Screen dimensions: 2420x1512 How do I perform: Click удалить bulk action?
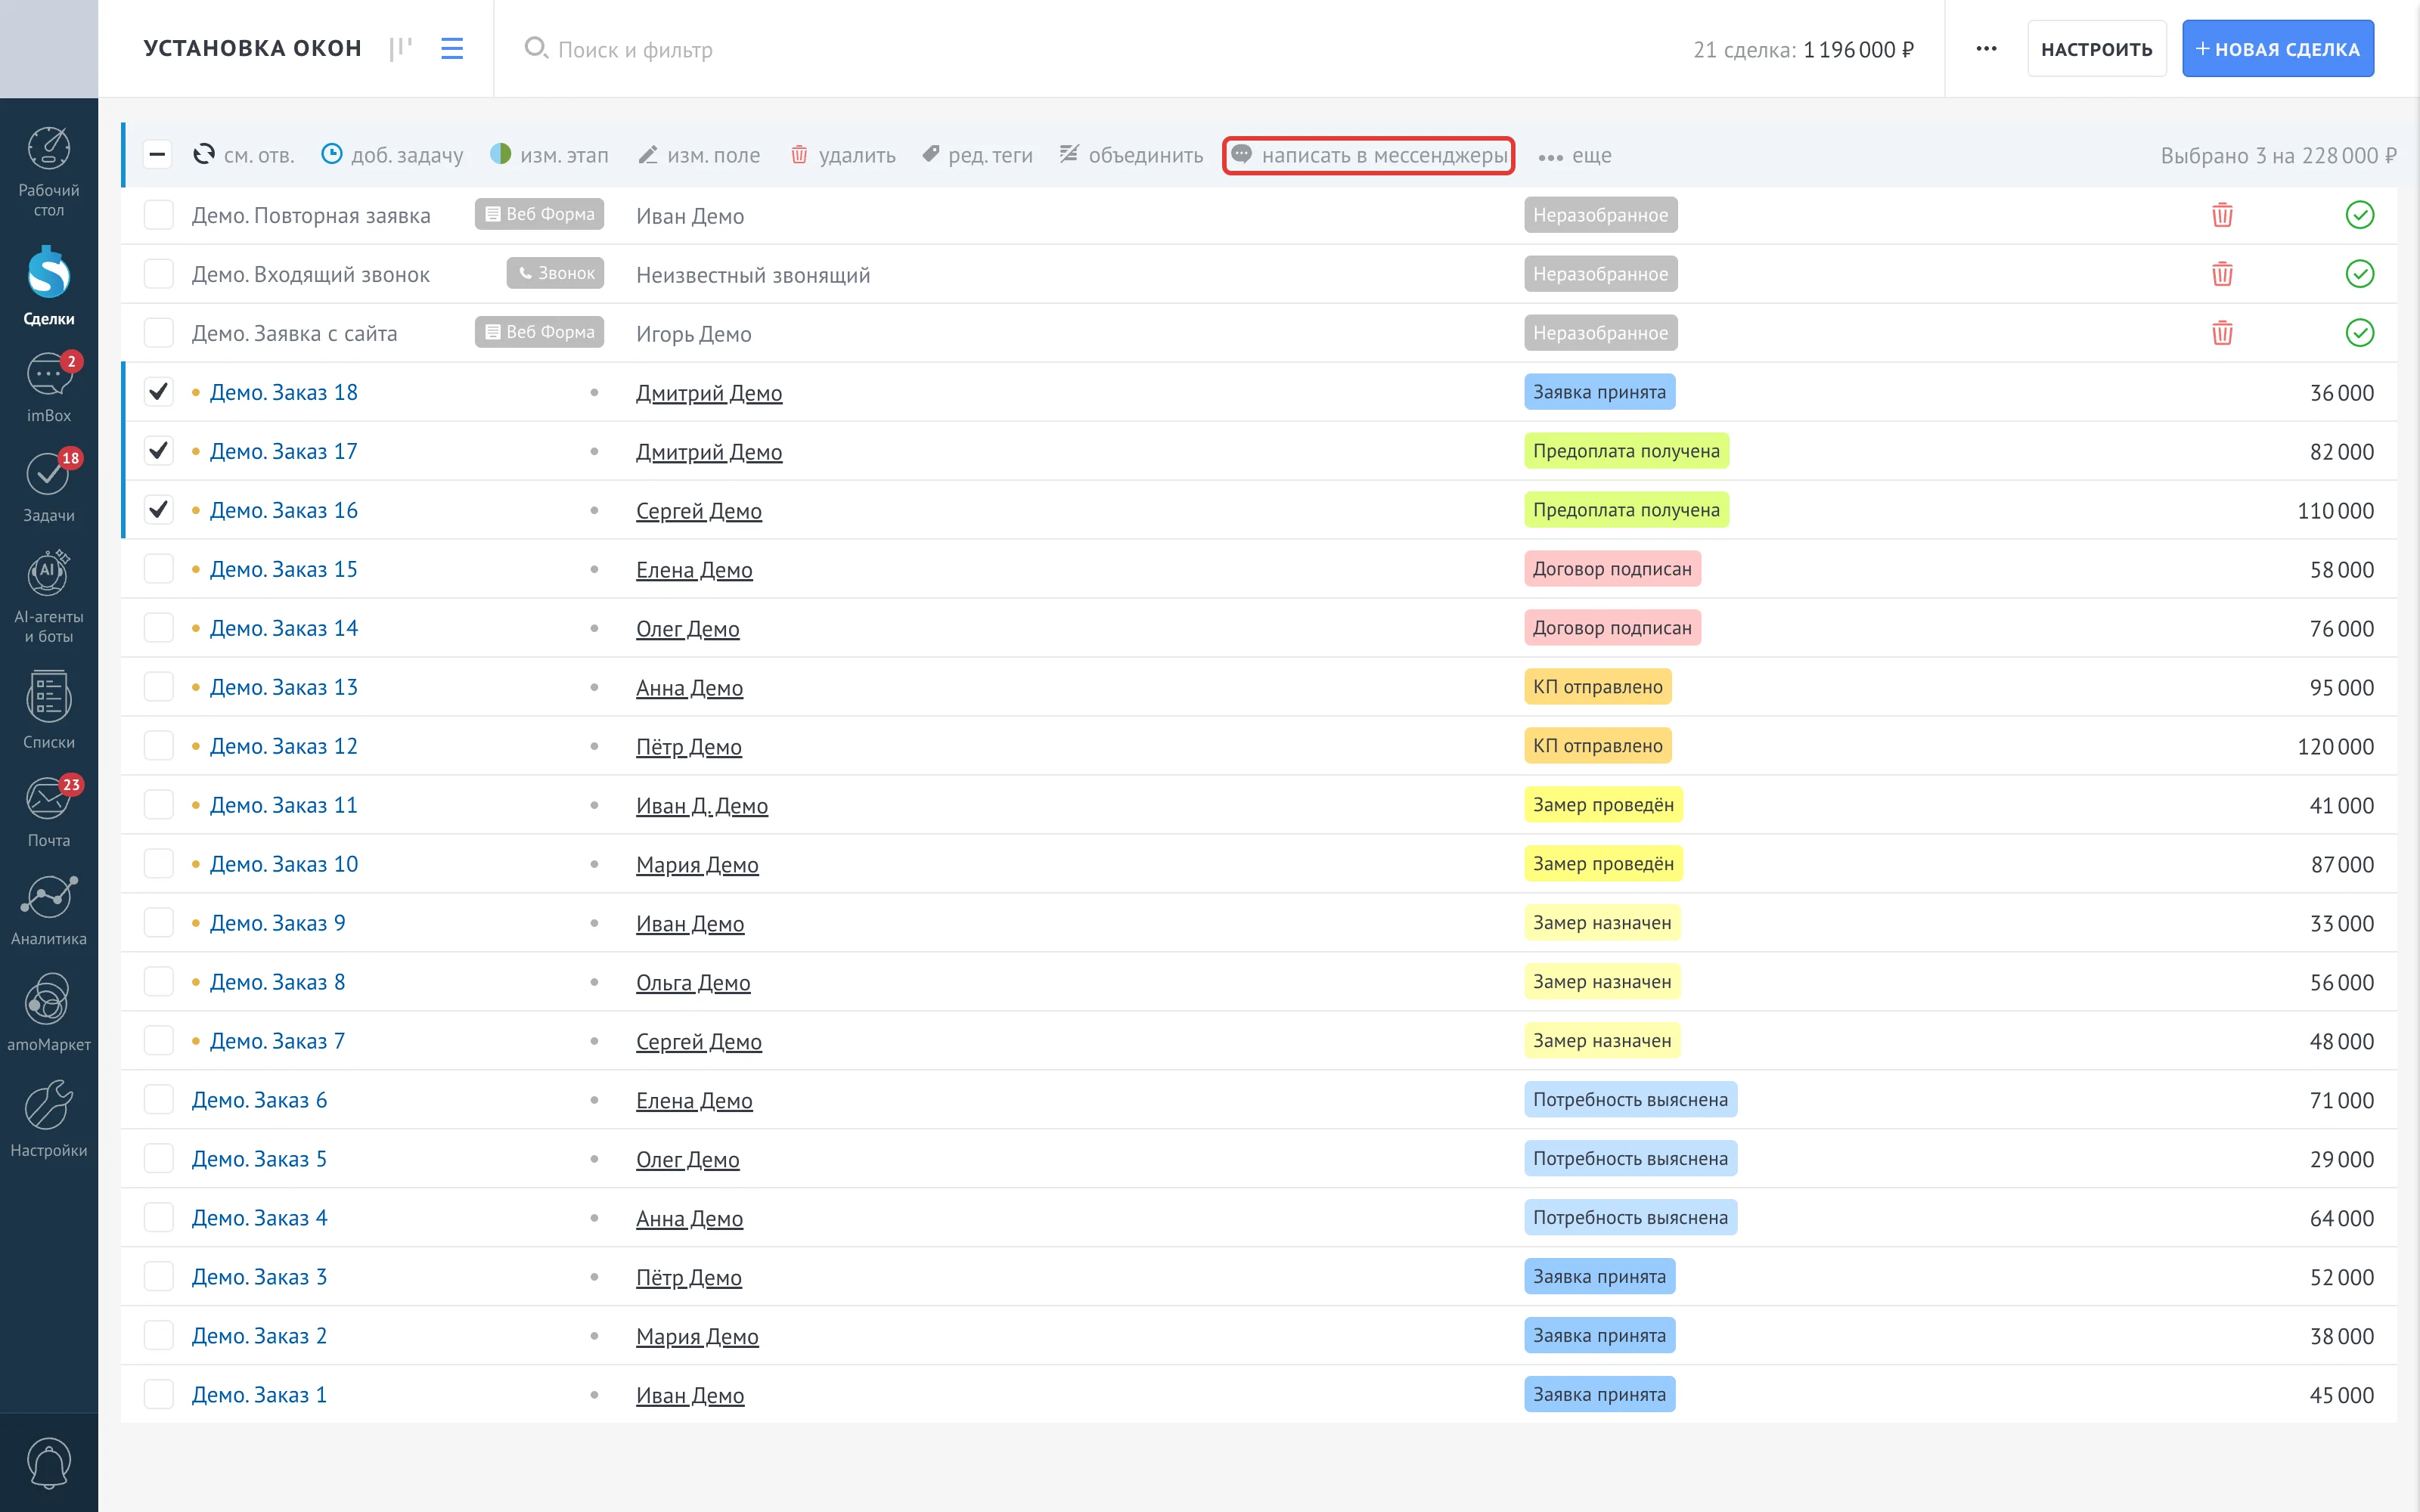(x=843, y=155)
